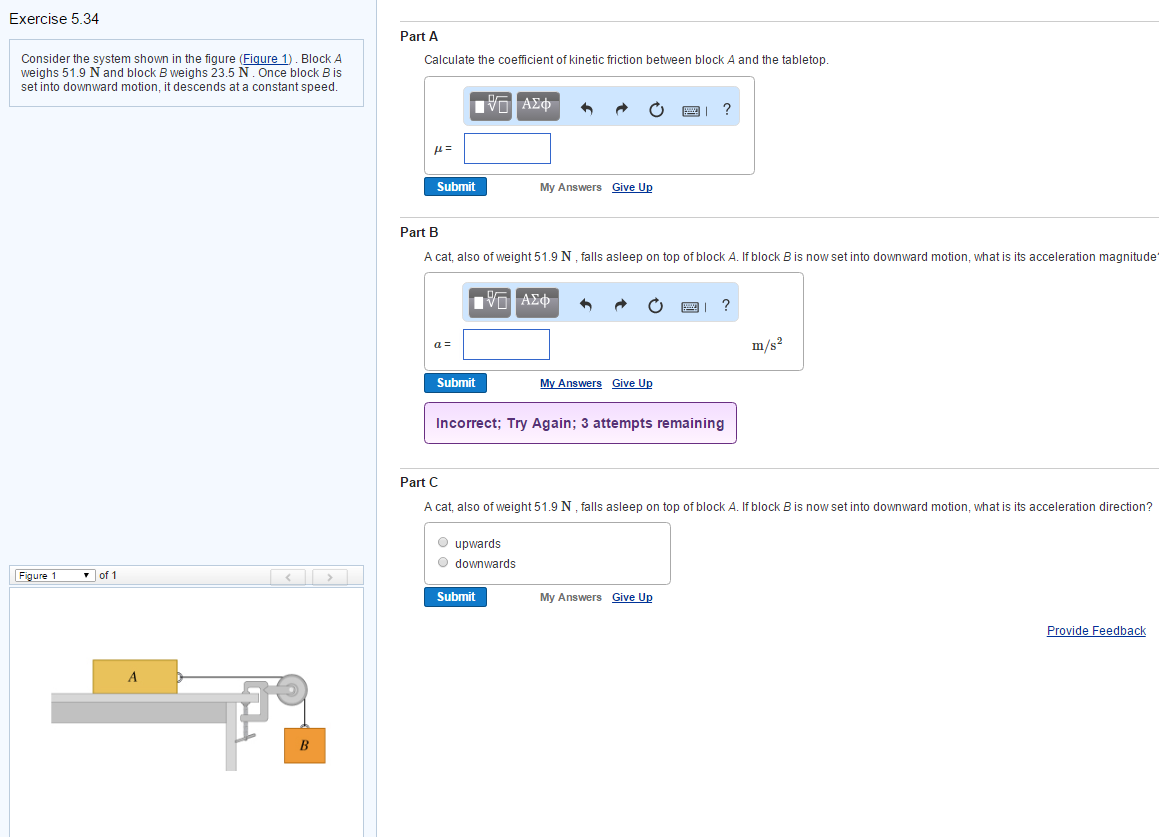Click the previous figure chevron arrow
Image resolution: width=1159 pixels, height=837 pixels.
[x=288, y=577]
